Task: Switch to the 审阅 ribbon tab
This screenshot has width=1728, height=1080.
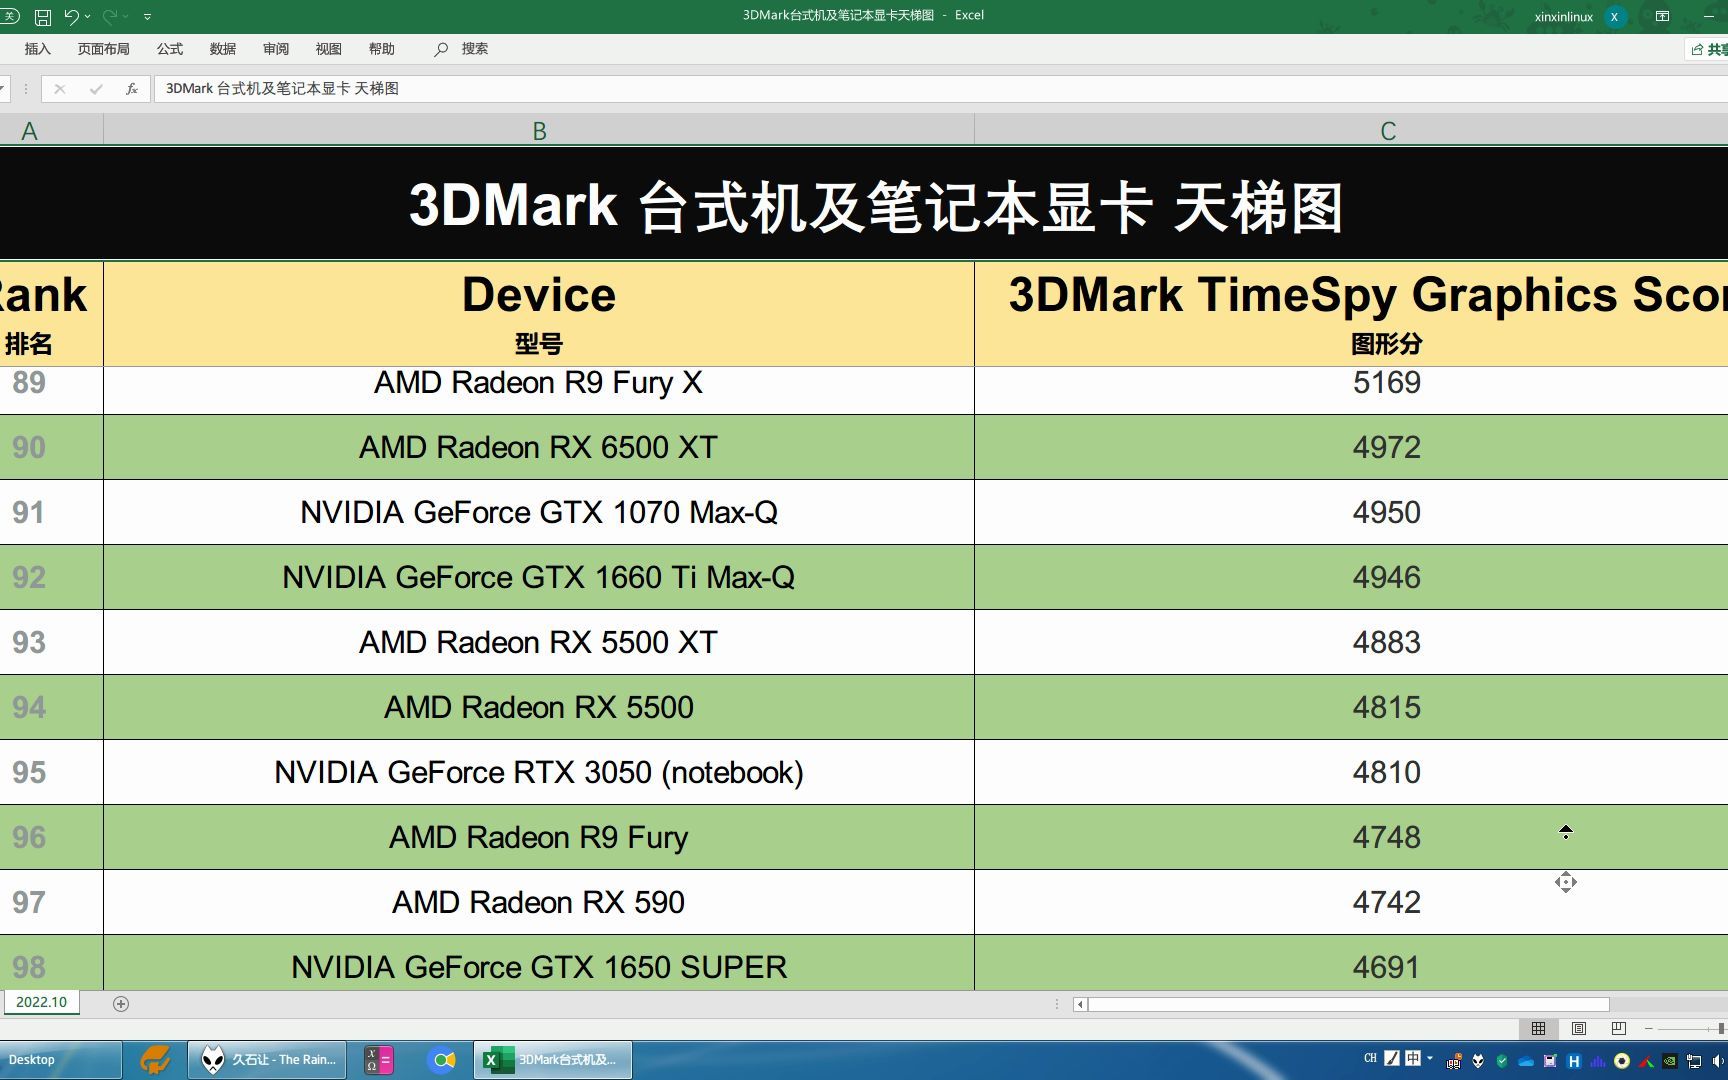Action: click(x=276, y=49)
